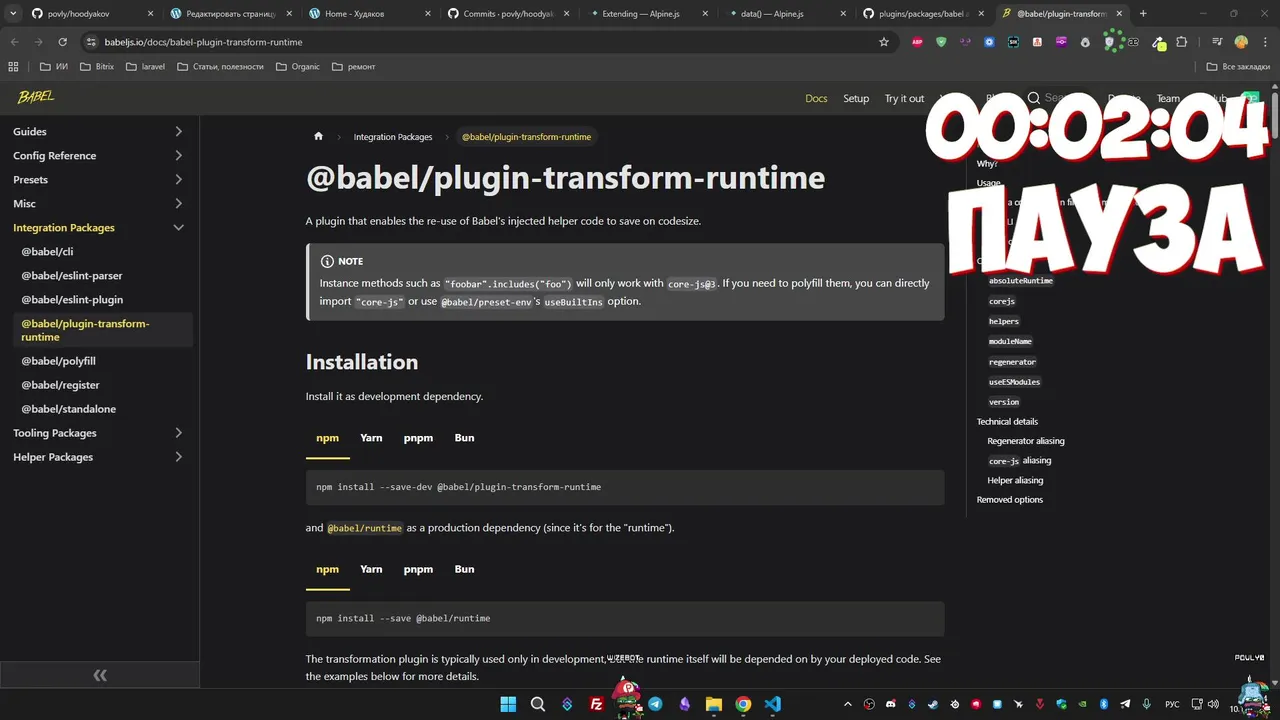Viewport: 1280px width, 720px height.
Task: Expand the Presets sidebar section
Action: pyautogui.click(x=178, y=179)
